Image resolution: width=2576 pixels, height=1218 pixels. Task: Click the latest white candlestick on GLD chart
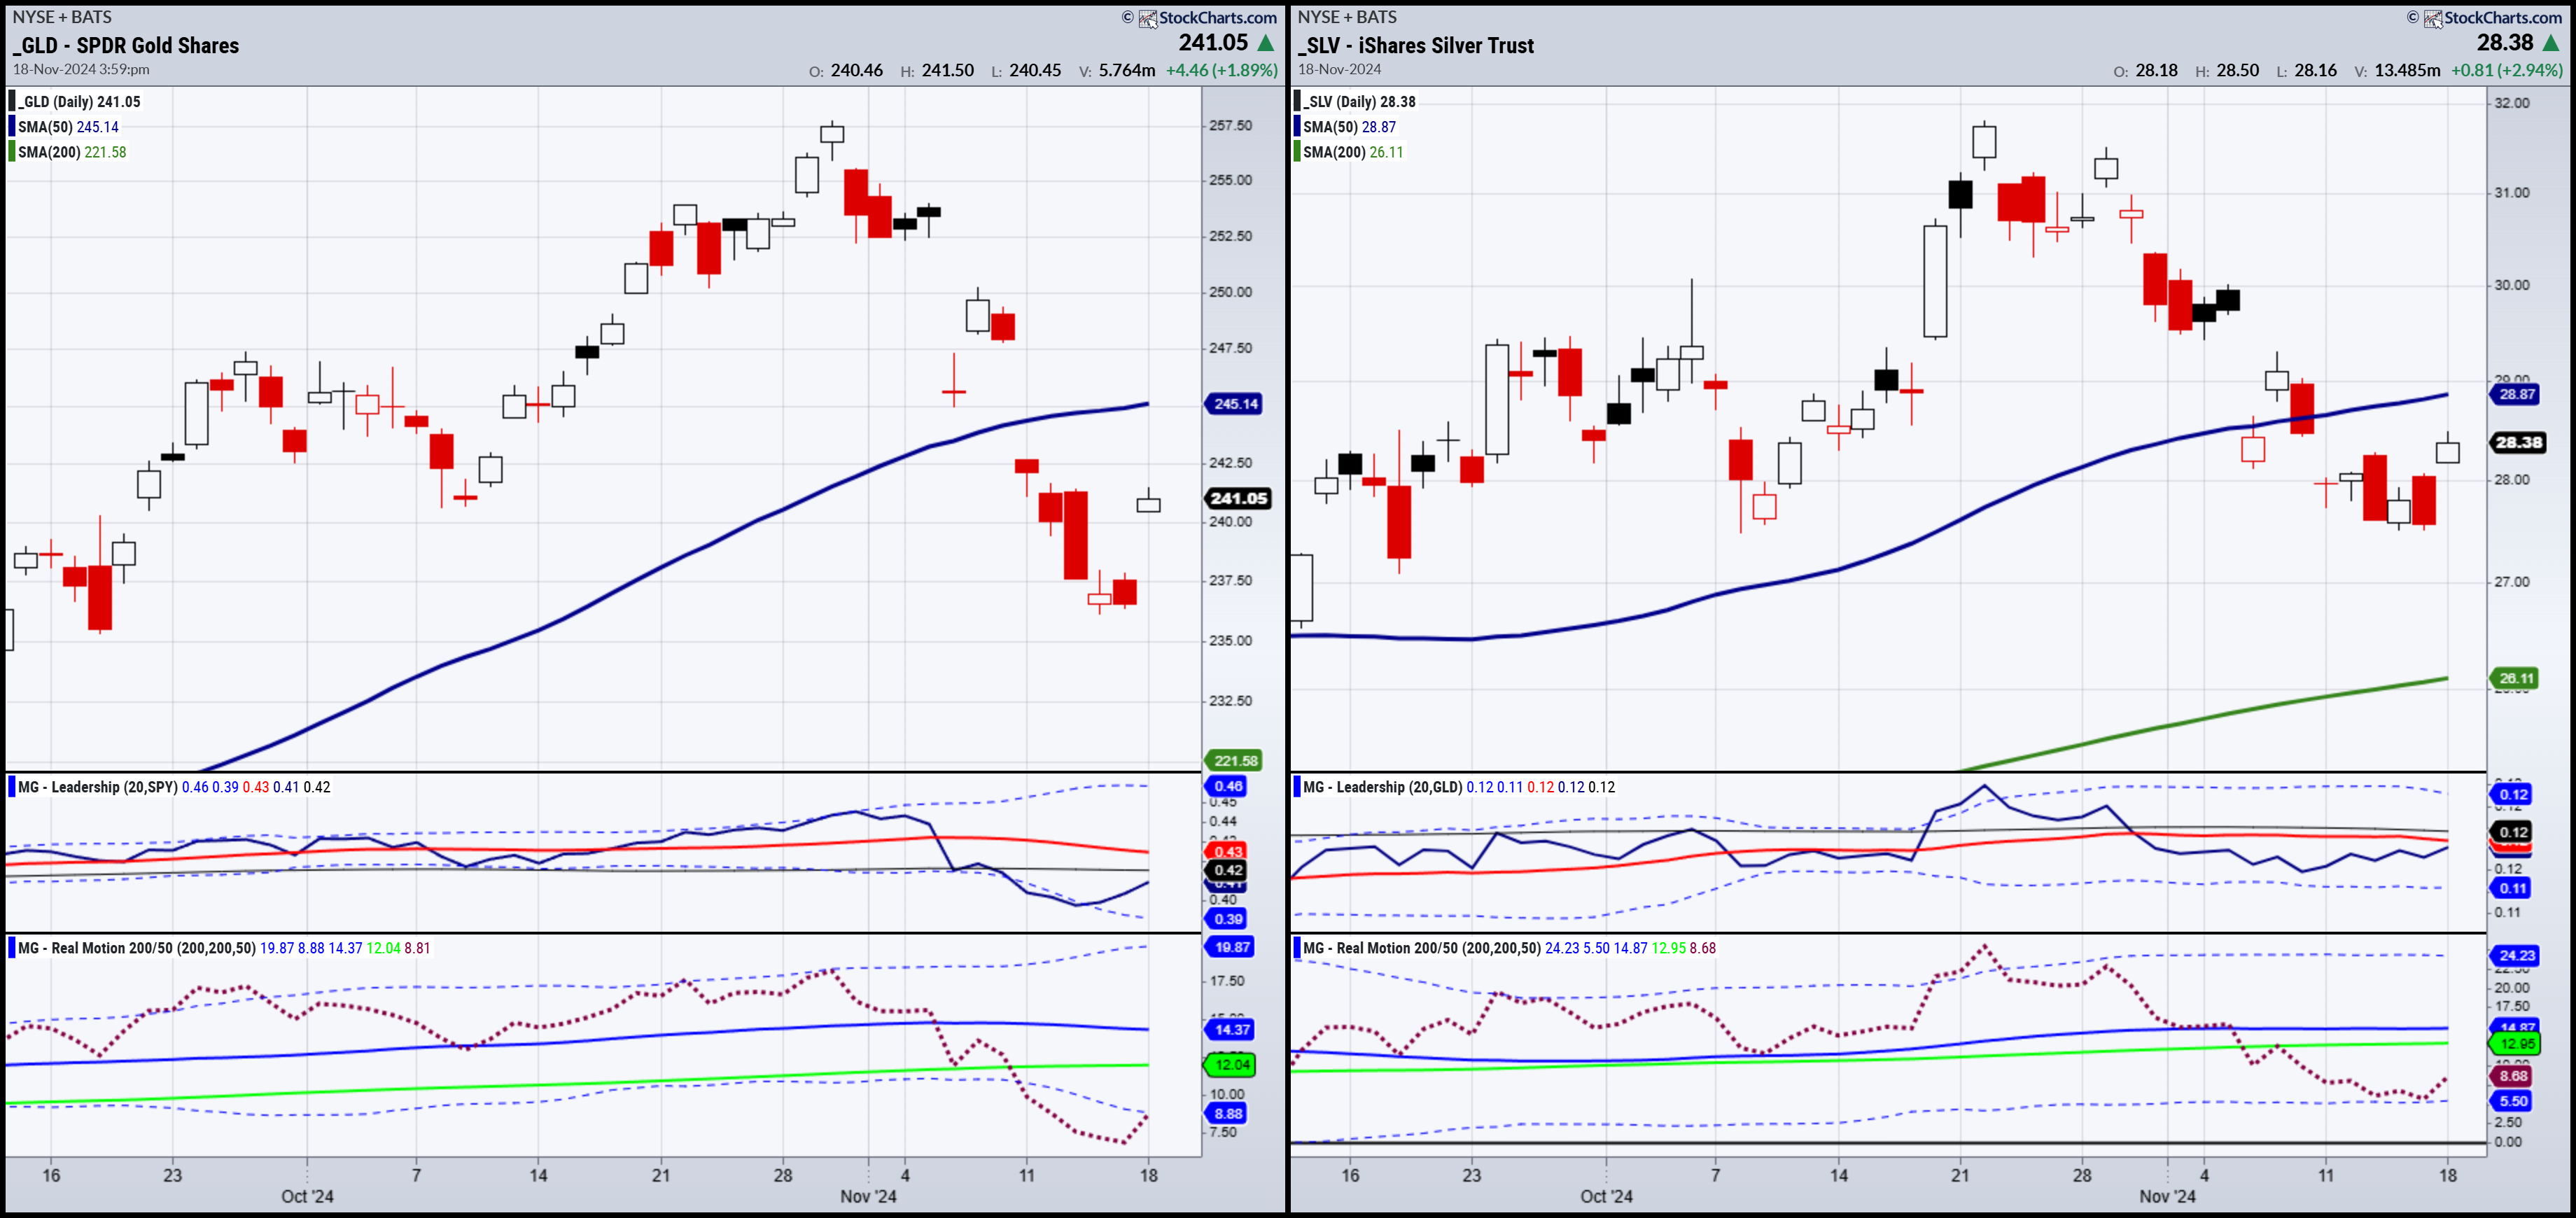click(1148, 501)
